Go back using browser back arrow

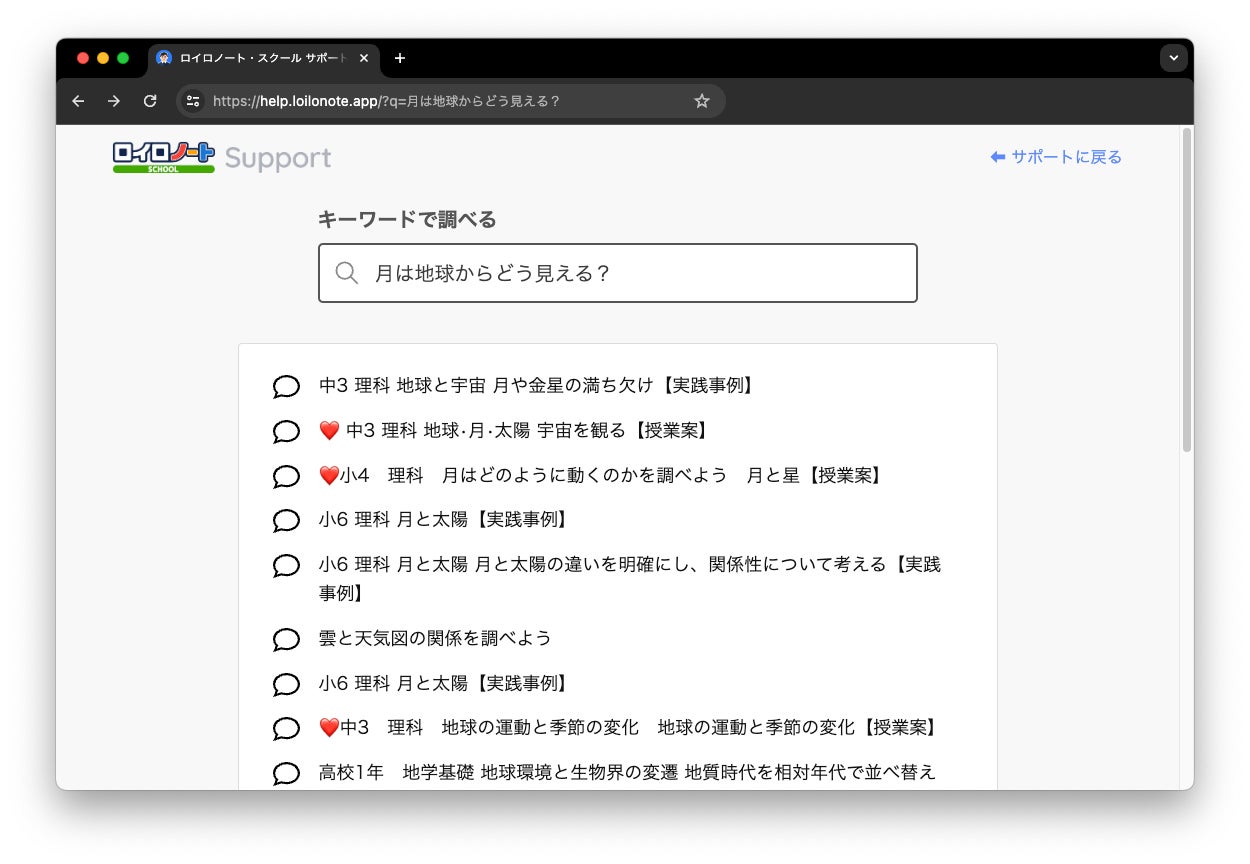pos(78,101)
